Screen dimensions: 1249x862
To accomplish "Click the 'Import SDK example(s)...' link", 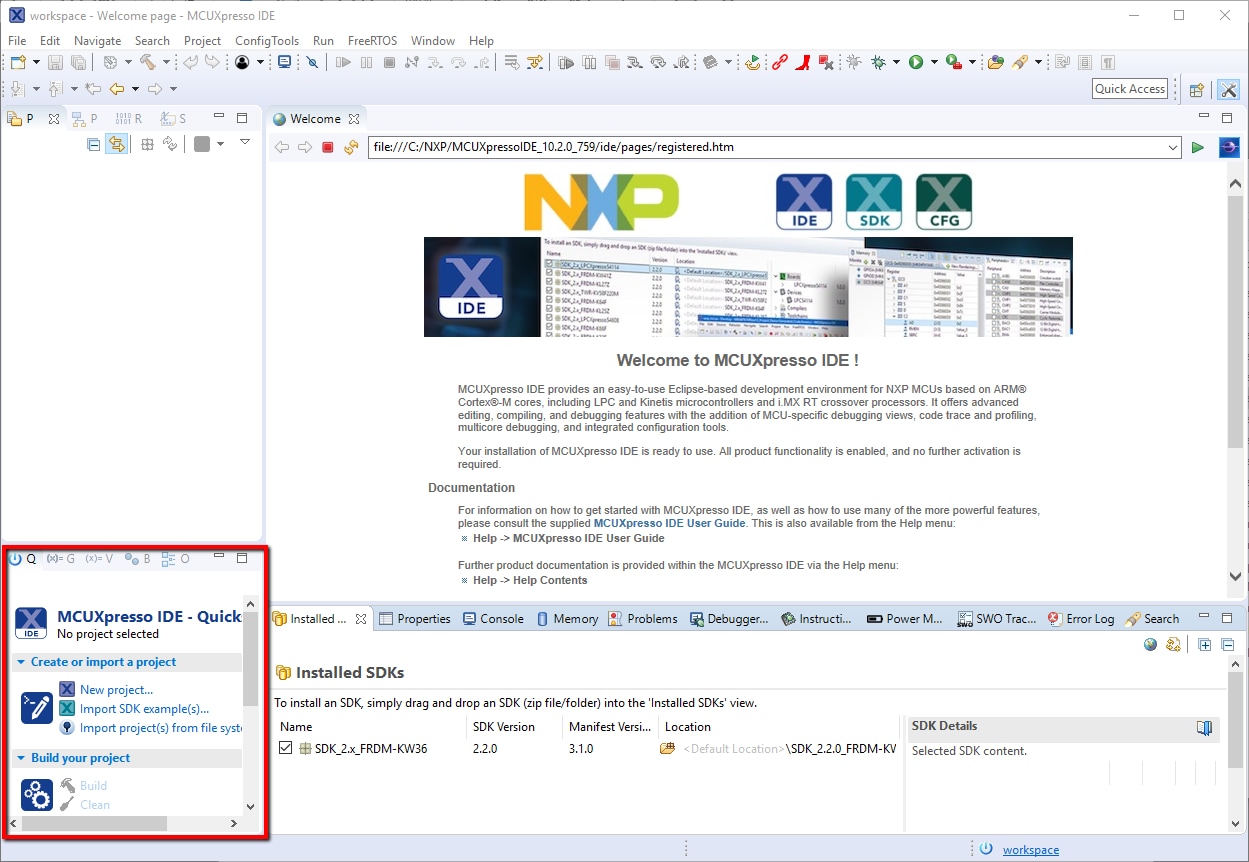I will click(x=144, y=709).
